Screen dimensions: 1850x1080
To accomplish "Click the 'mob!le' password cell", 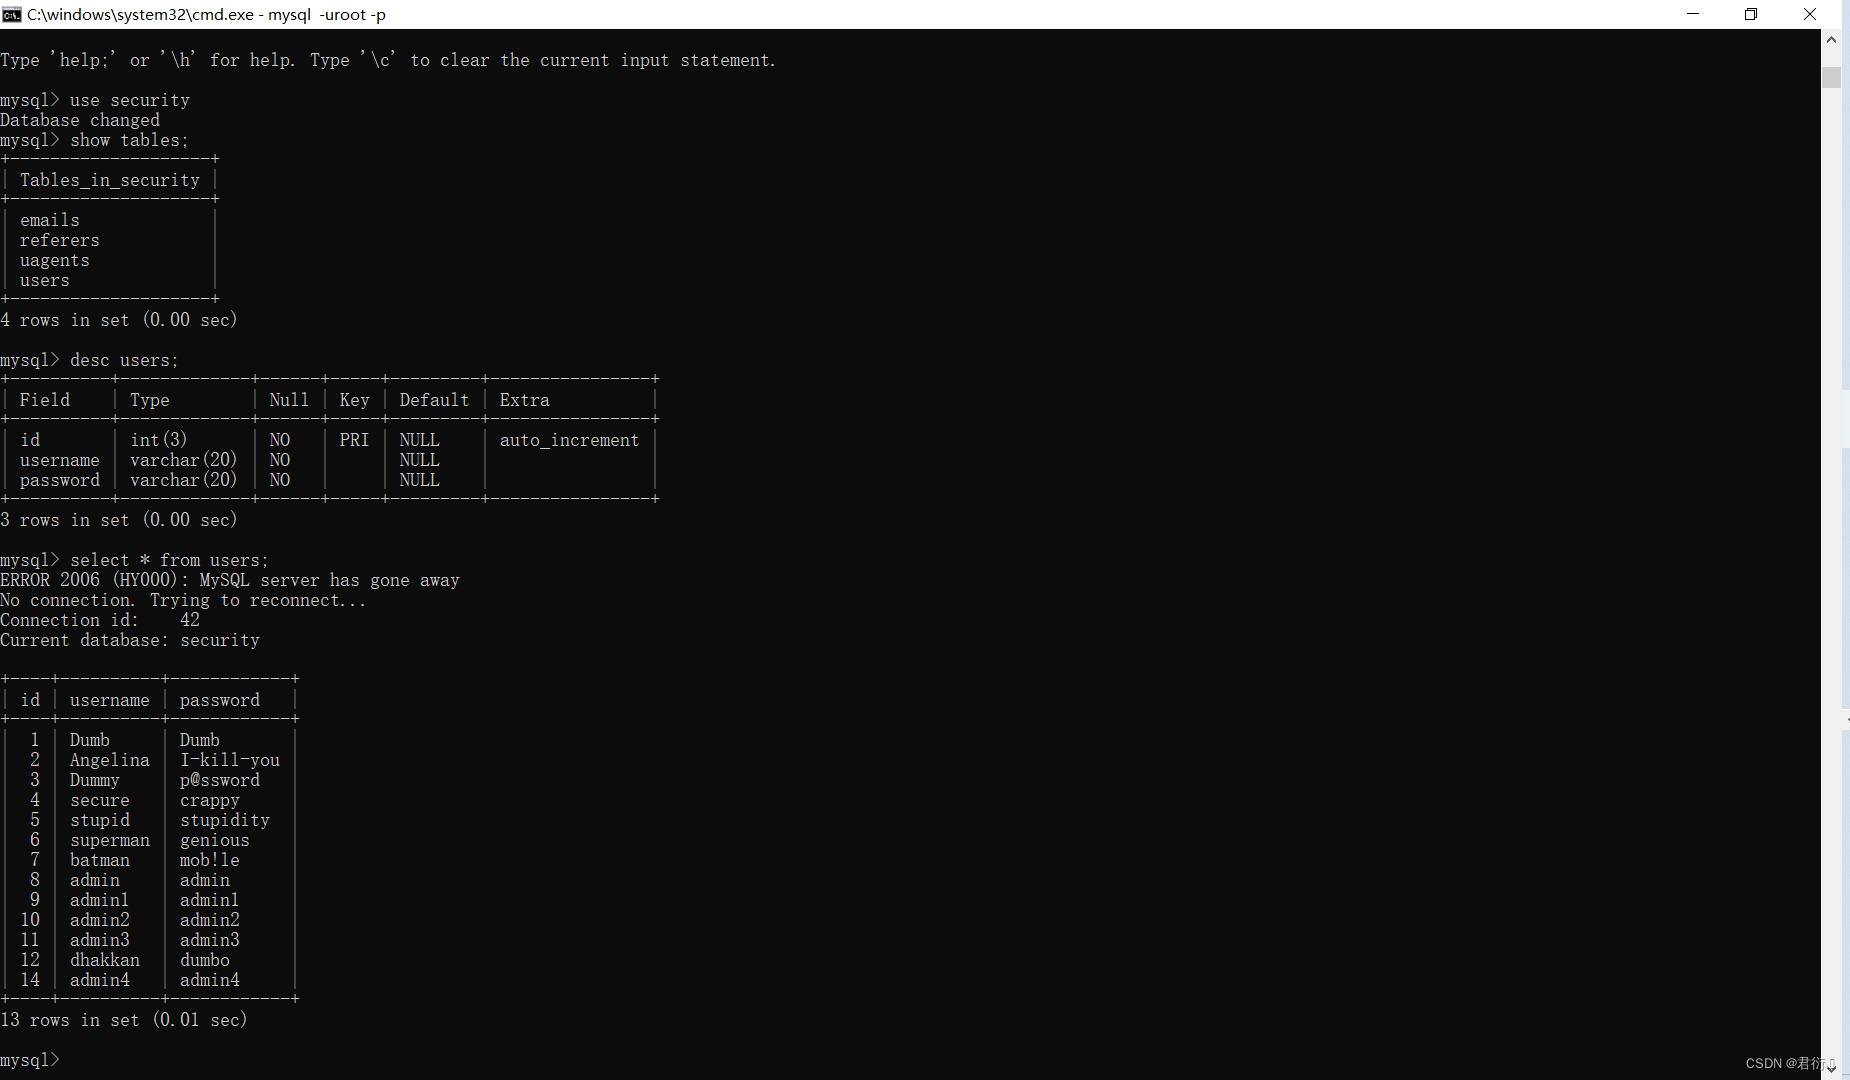I will click(x=210, y=860).
